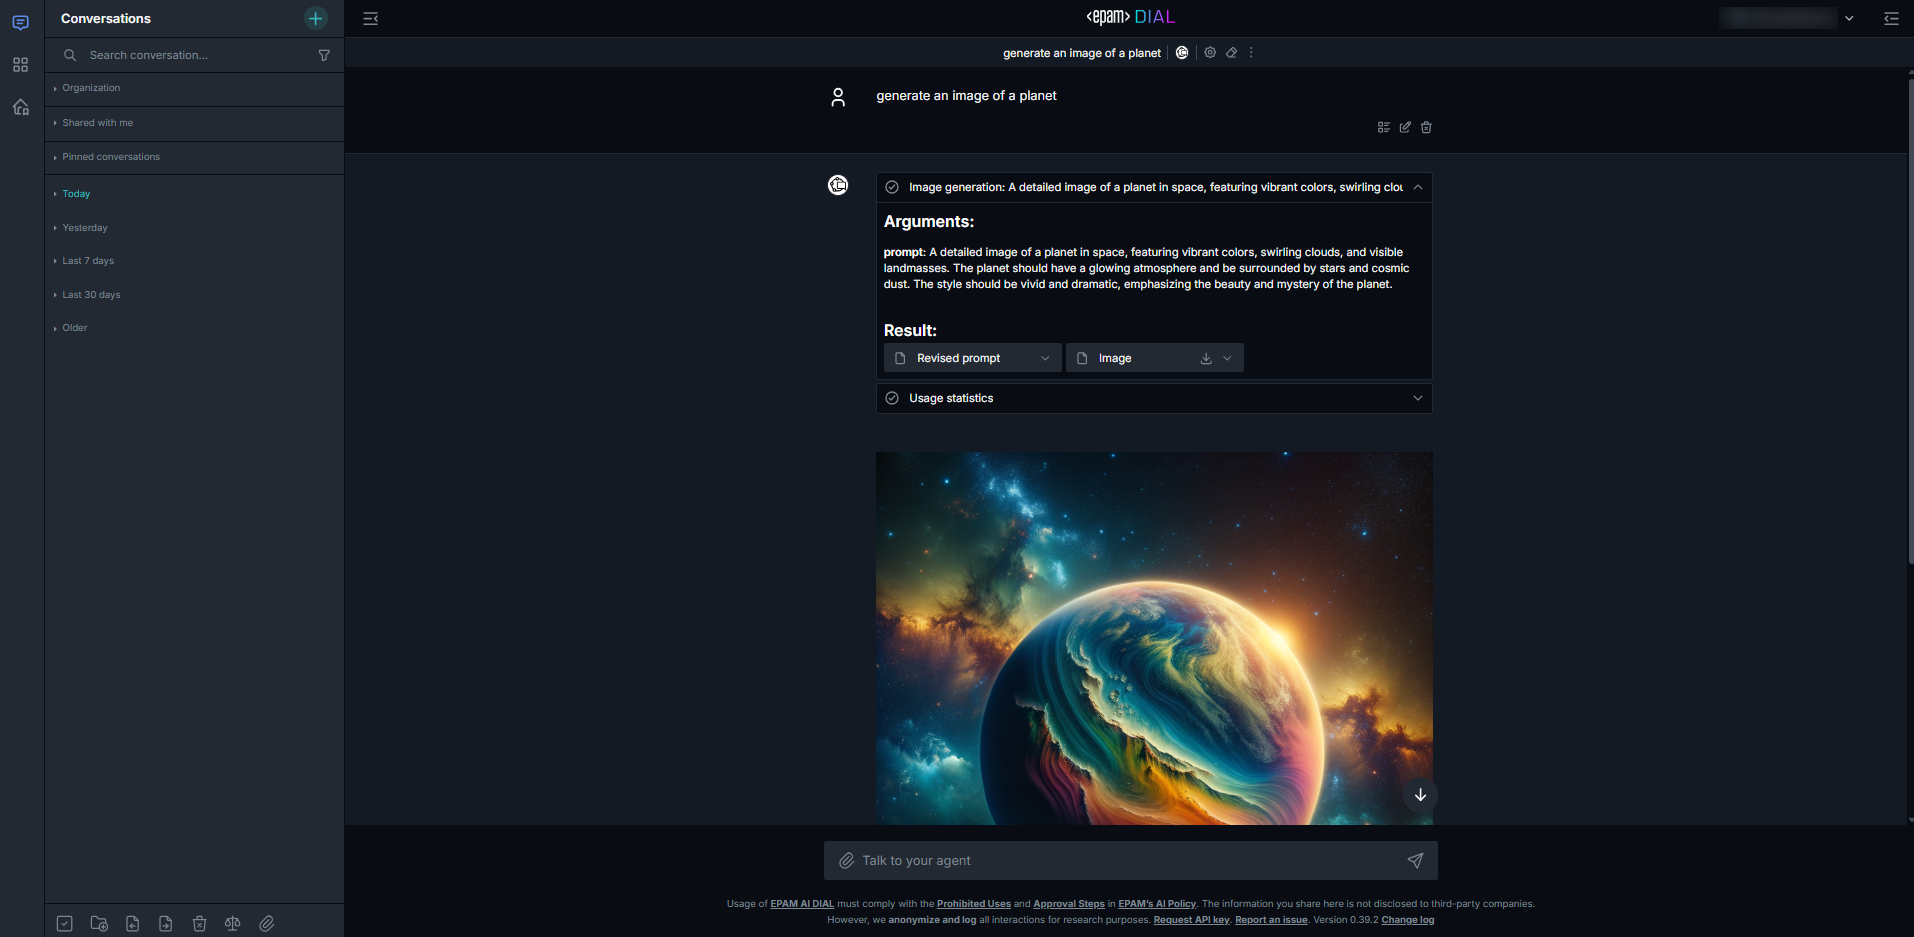This screenshot has width=1914, height=937.
Task: Expand the Today conversations group
Action: pyautogui.click(x=76, y=194)
